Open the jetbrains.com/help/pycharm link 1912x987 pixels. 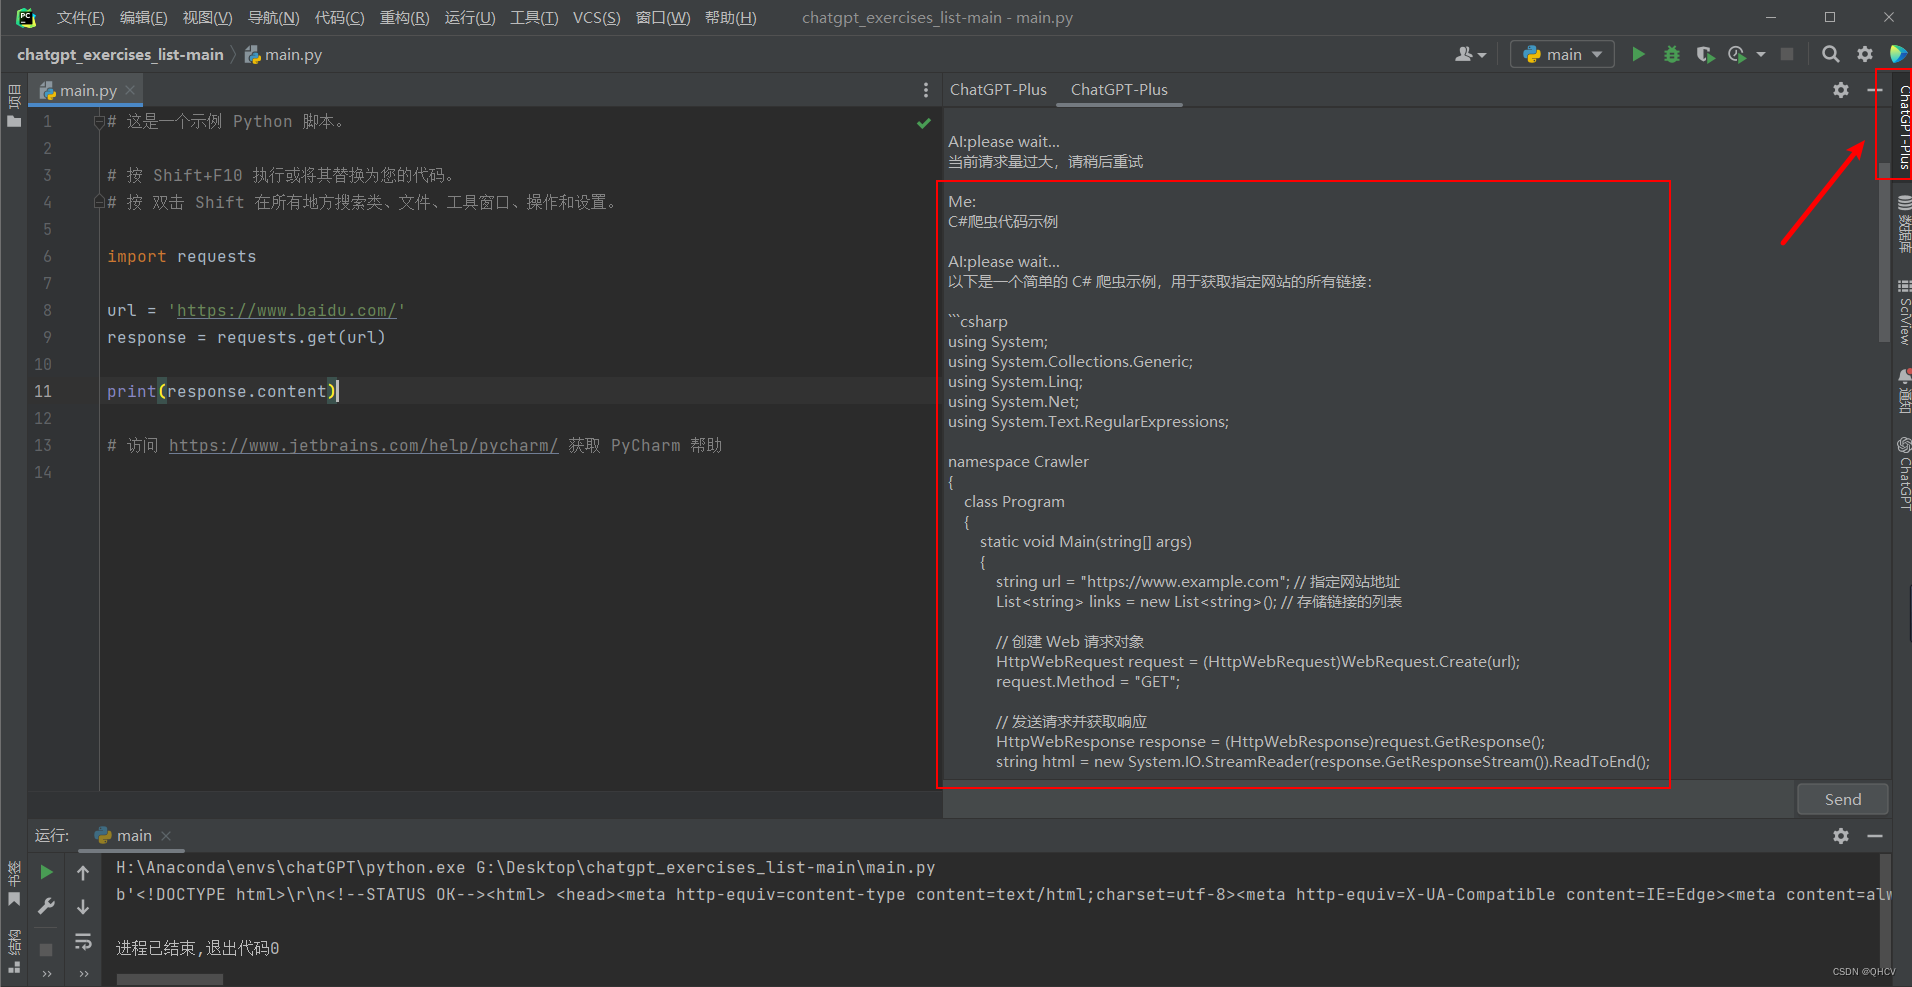point(363,446)
